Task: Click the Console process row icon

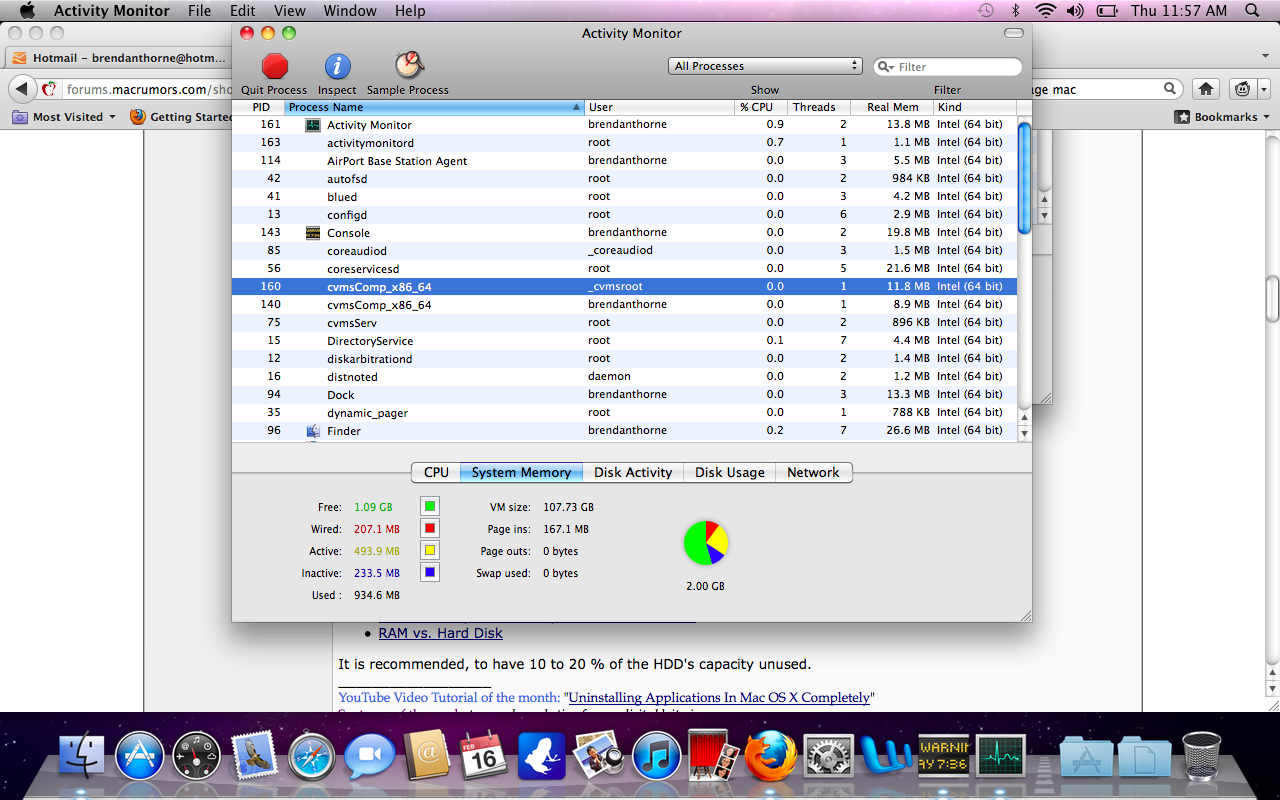Action: click(x=312, y=233)
